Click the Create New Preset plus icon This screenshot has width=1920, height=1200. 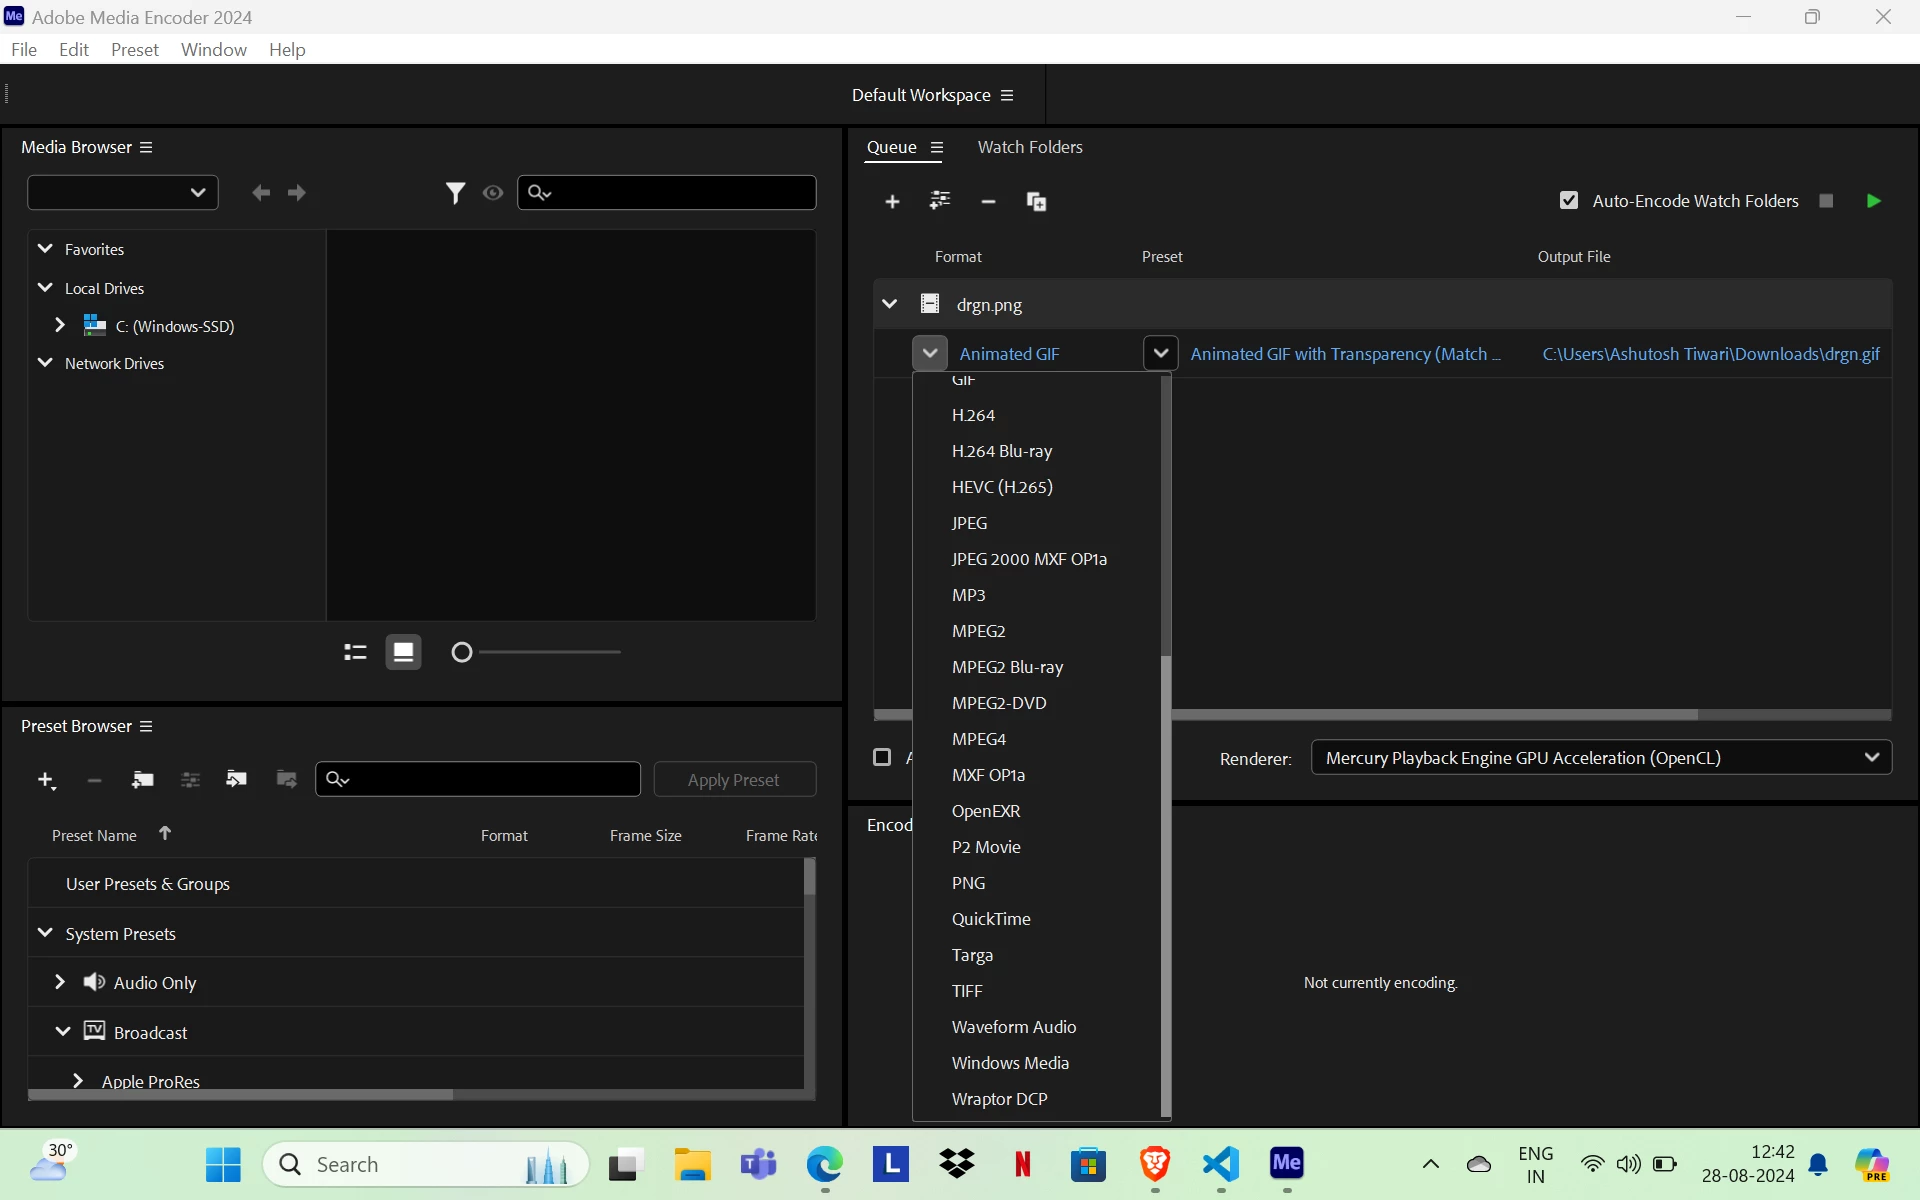46,780
